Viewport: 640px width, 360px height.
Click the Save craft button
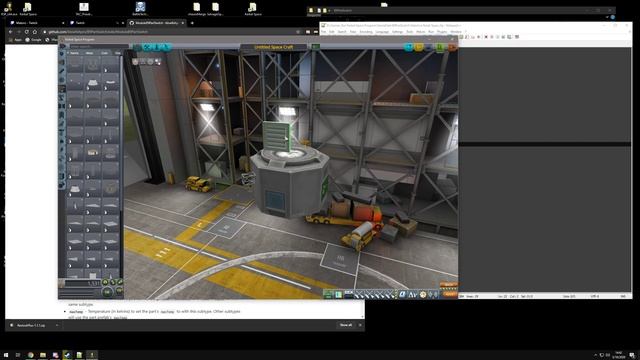point(429,47)
